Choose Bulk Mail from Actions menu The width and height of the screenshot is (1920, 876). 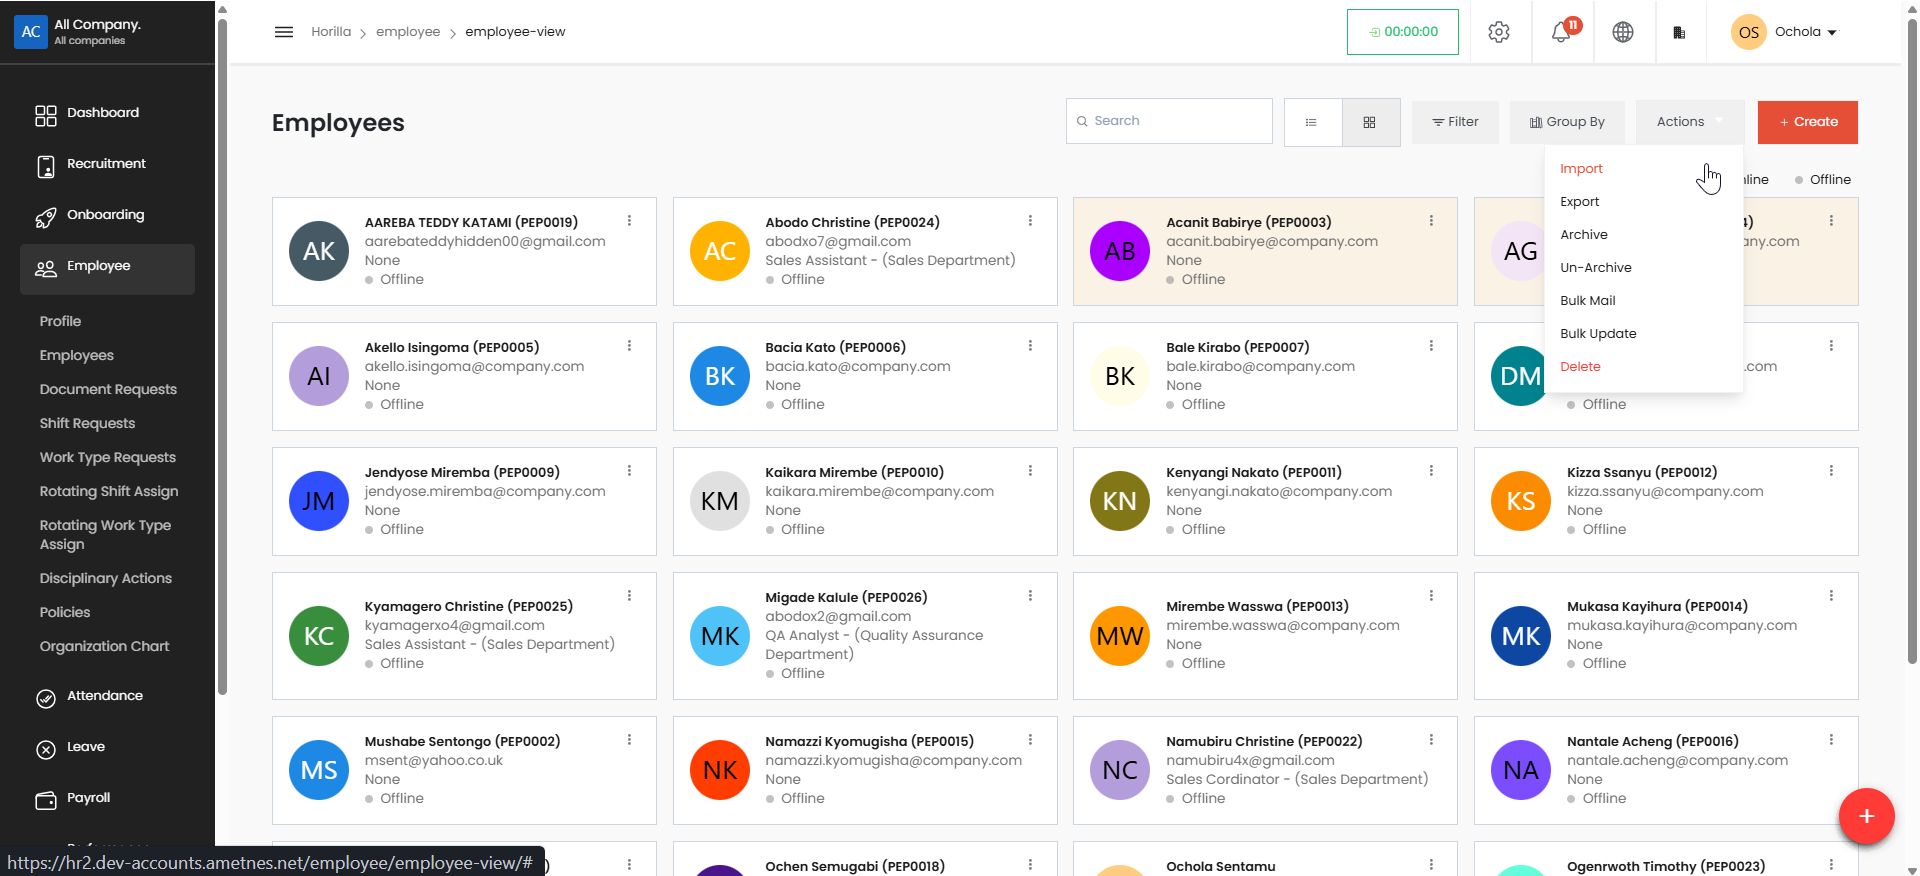(x=1588, y=301)
